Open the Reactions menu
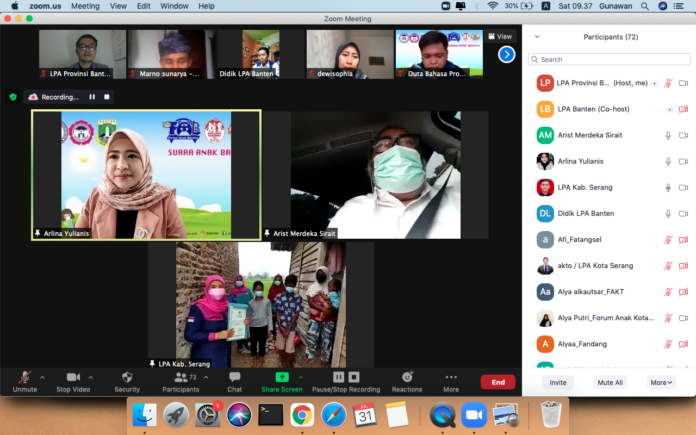 [406, 380]
